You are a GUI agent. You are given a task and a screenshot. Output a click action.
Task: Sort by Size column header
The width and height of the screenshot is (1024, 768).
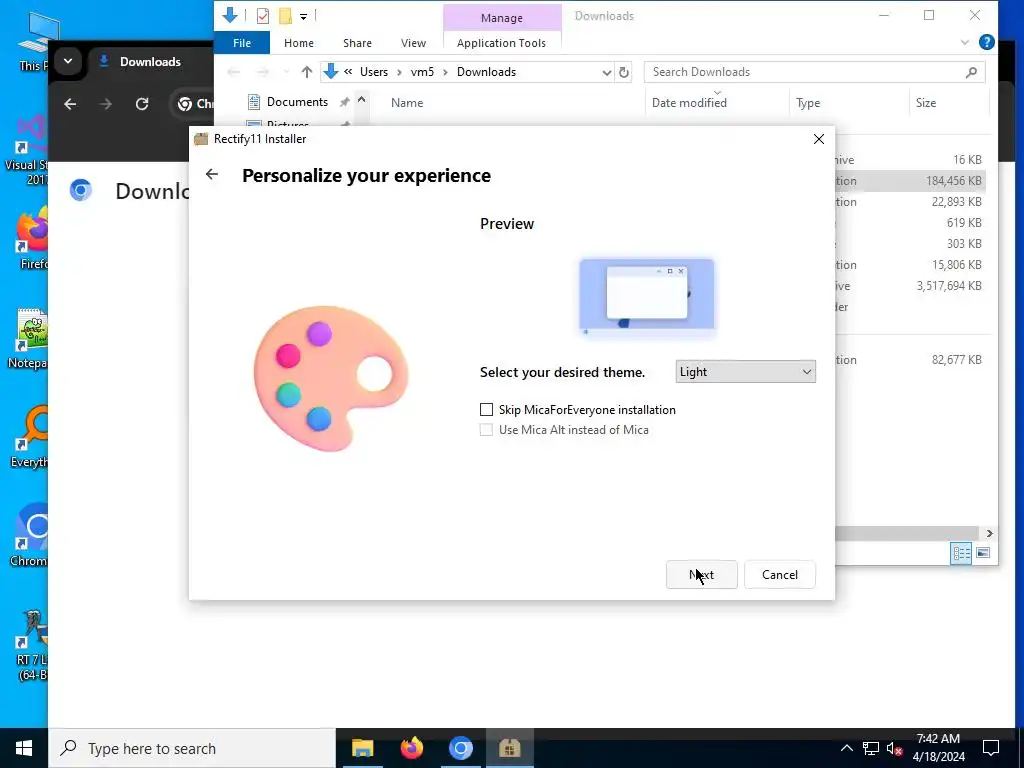pos(925,103)
